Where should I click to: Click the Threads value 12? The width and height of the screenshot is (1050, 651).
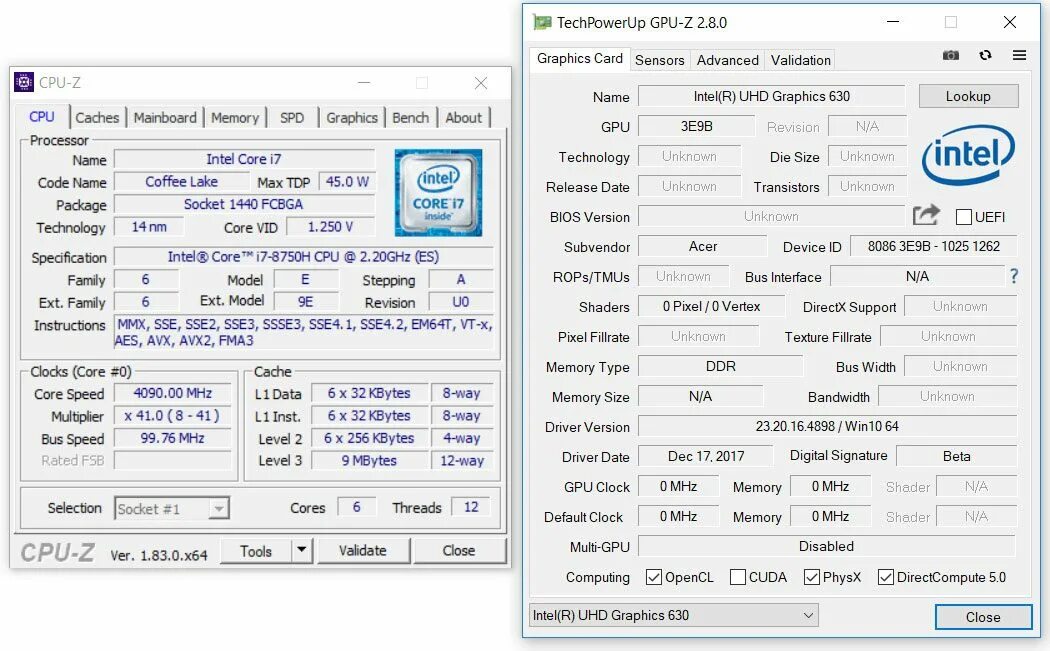[x=471, y=507]
